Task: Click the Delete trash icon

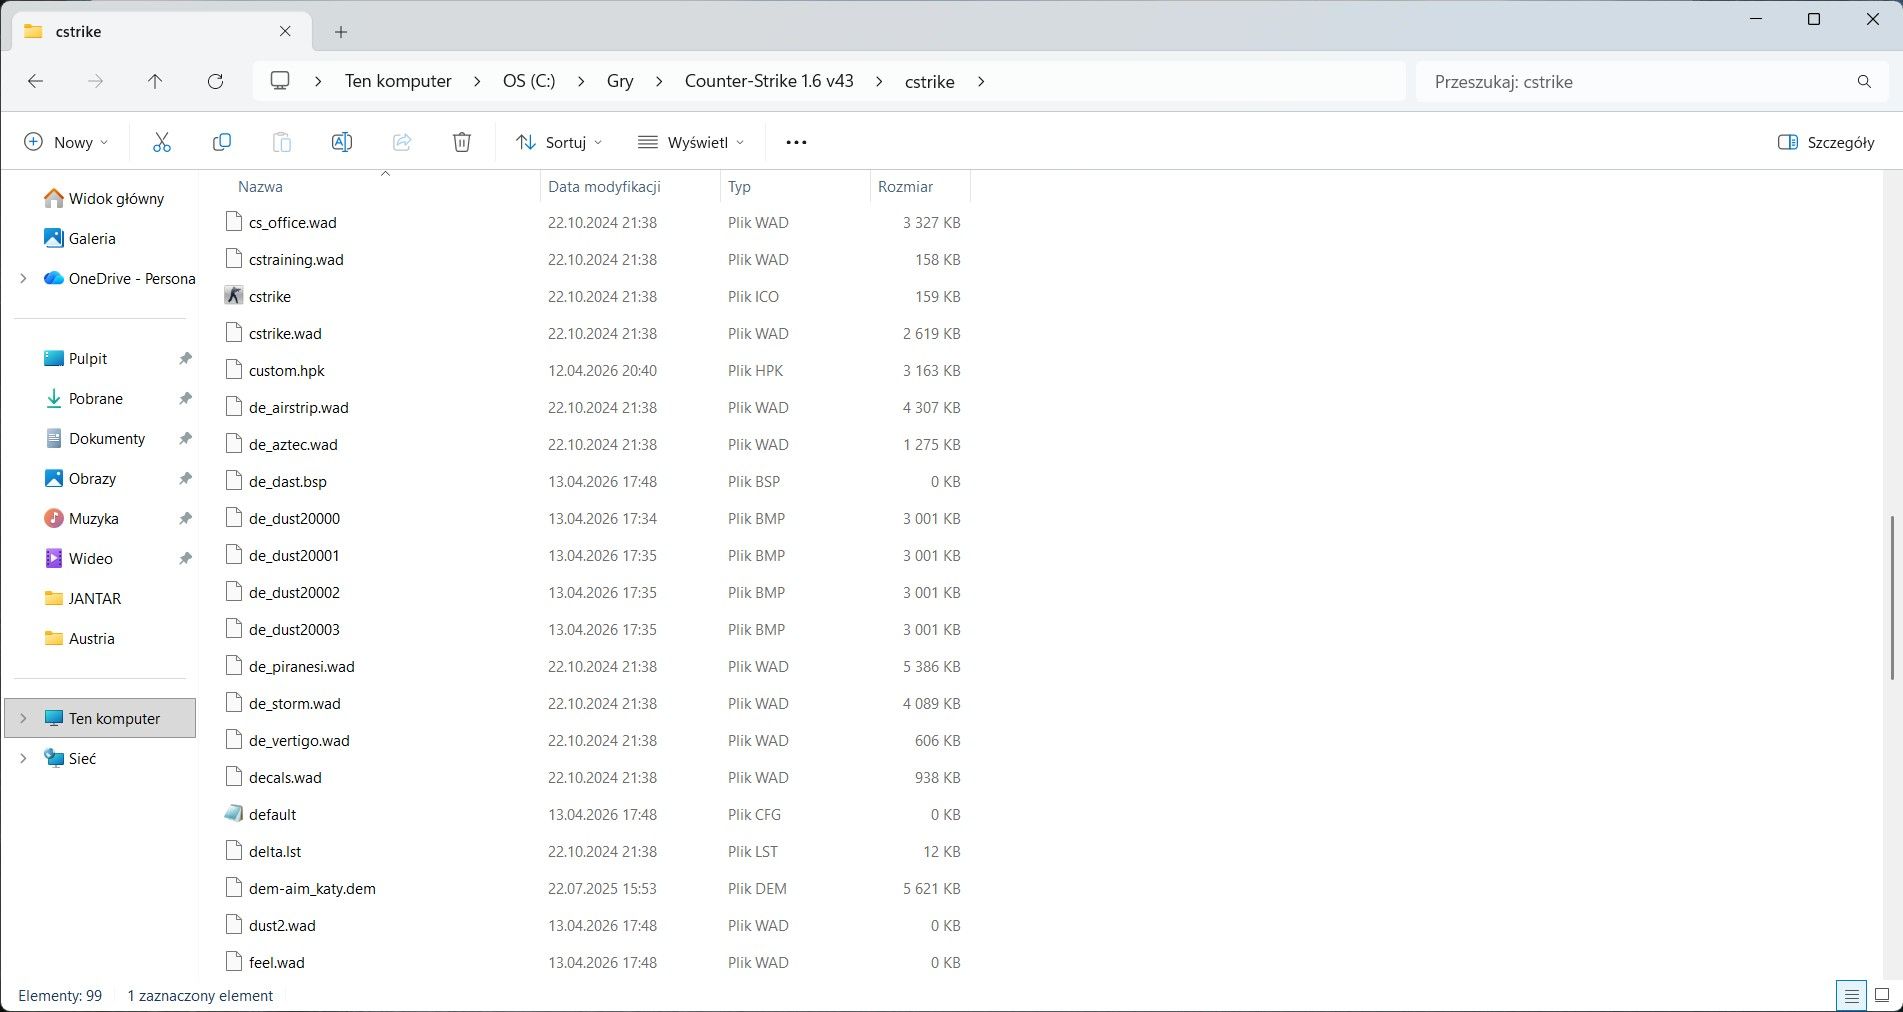Action: pyautogui.click(x=461, y=142)
